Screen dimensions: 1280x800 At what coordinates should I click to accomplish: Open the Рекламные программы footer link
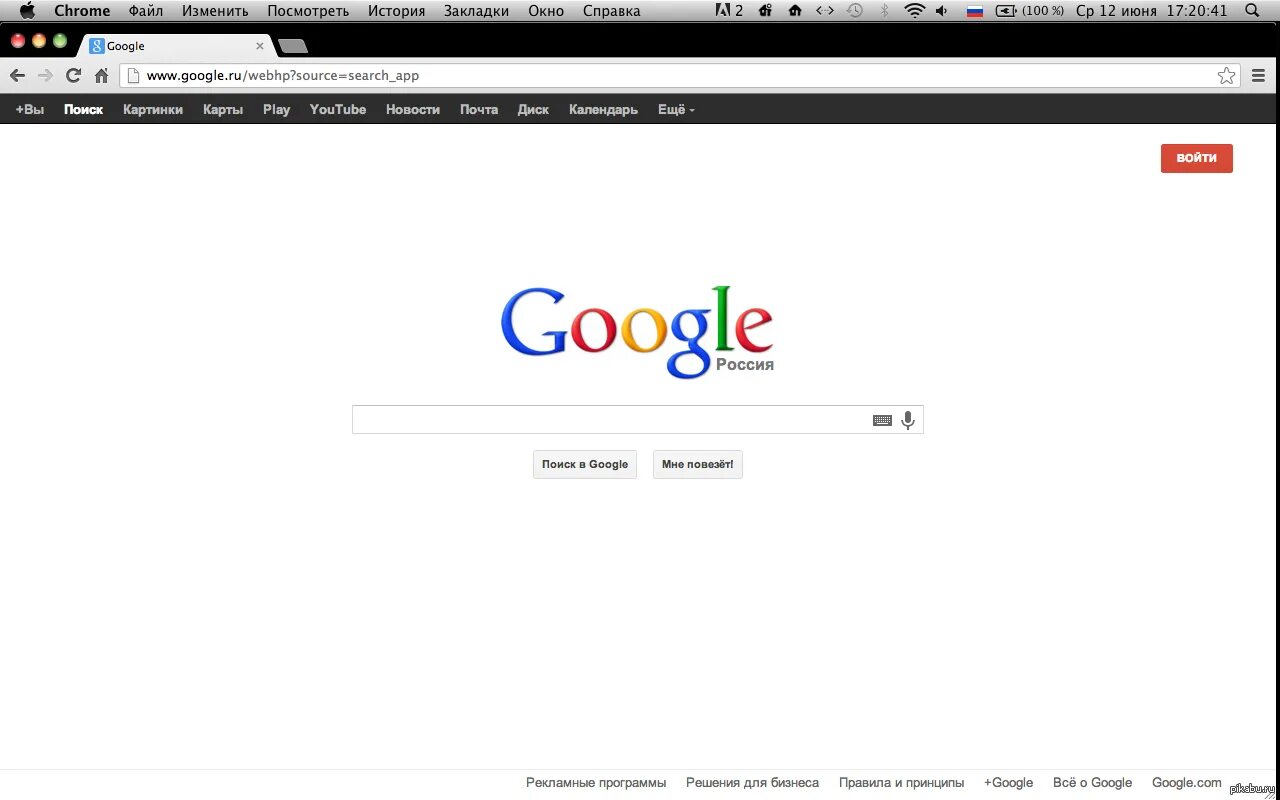point(596,783)
